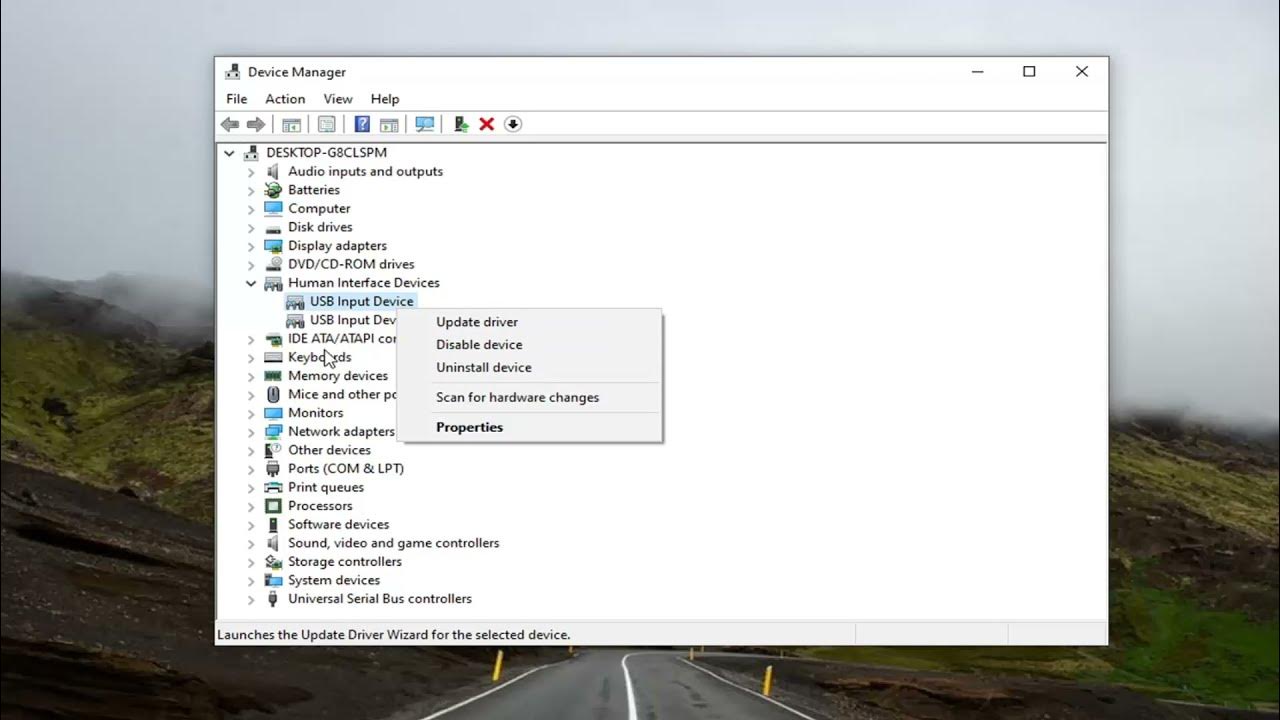Screen dimensions: 1280x720
Task: Select the DVD/CD-ROM drives row
Action: tap(351, 264)
